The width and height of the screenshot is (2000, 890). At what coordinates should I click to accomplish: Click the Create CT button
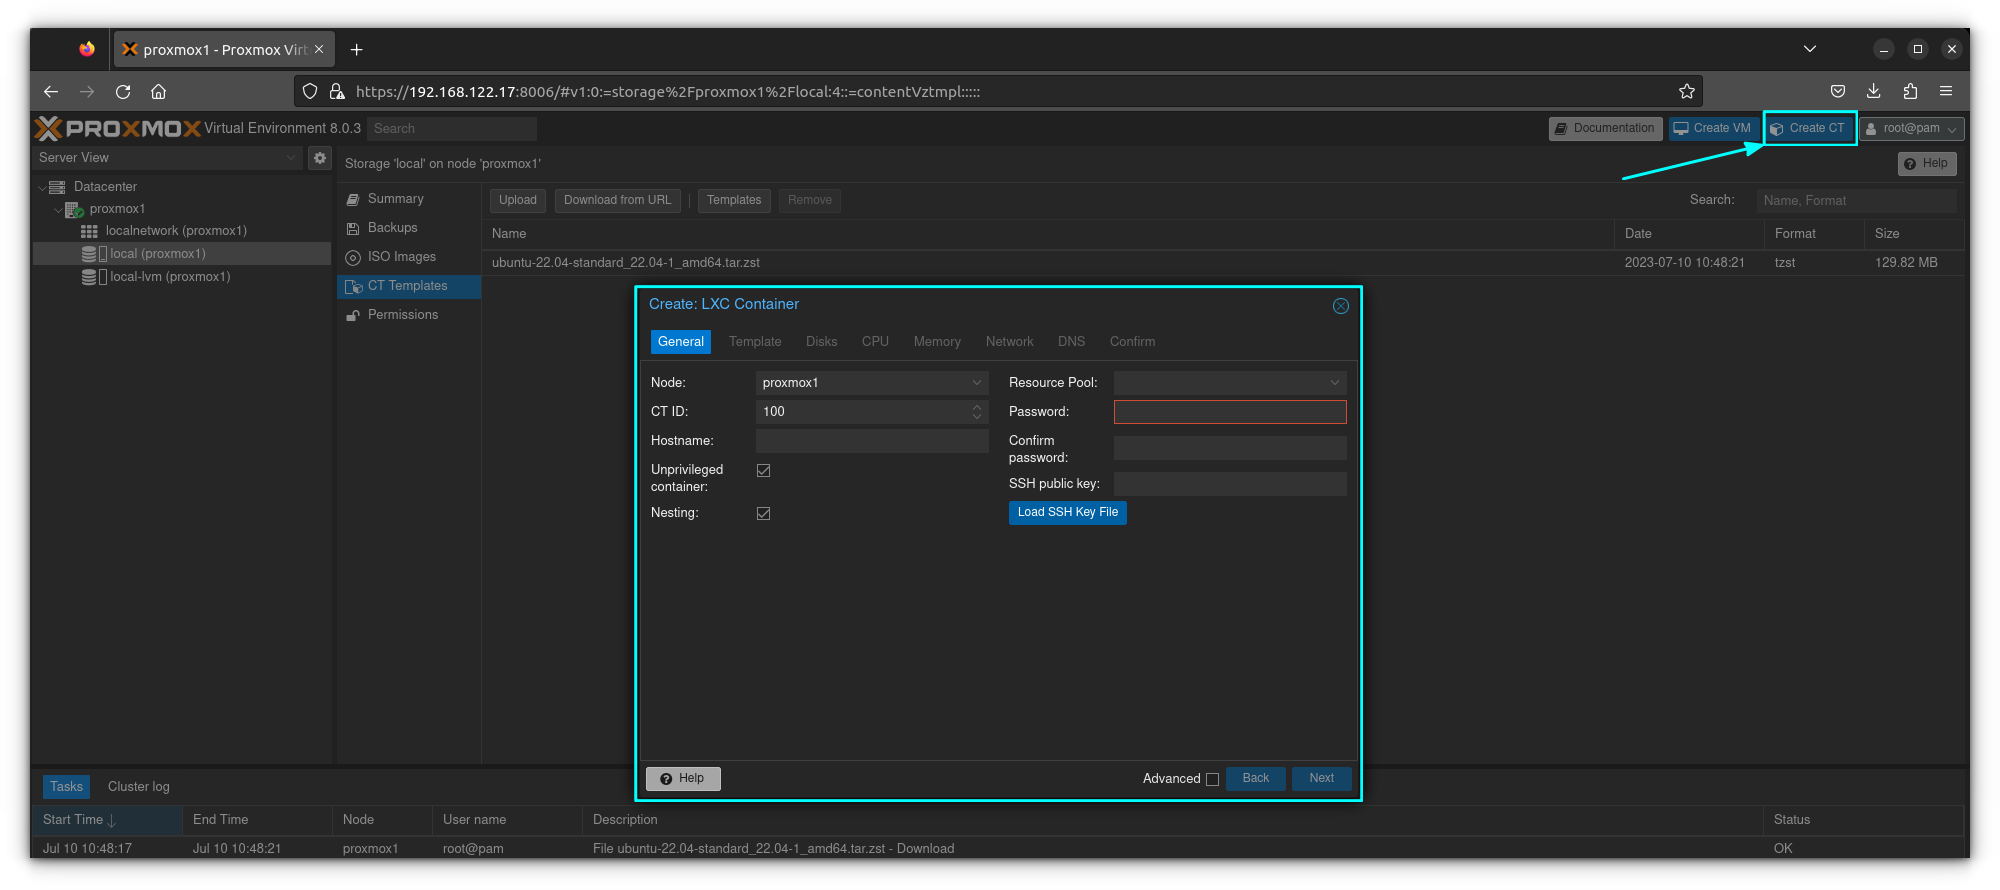coord(1808,128)
